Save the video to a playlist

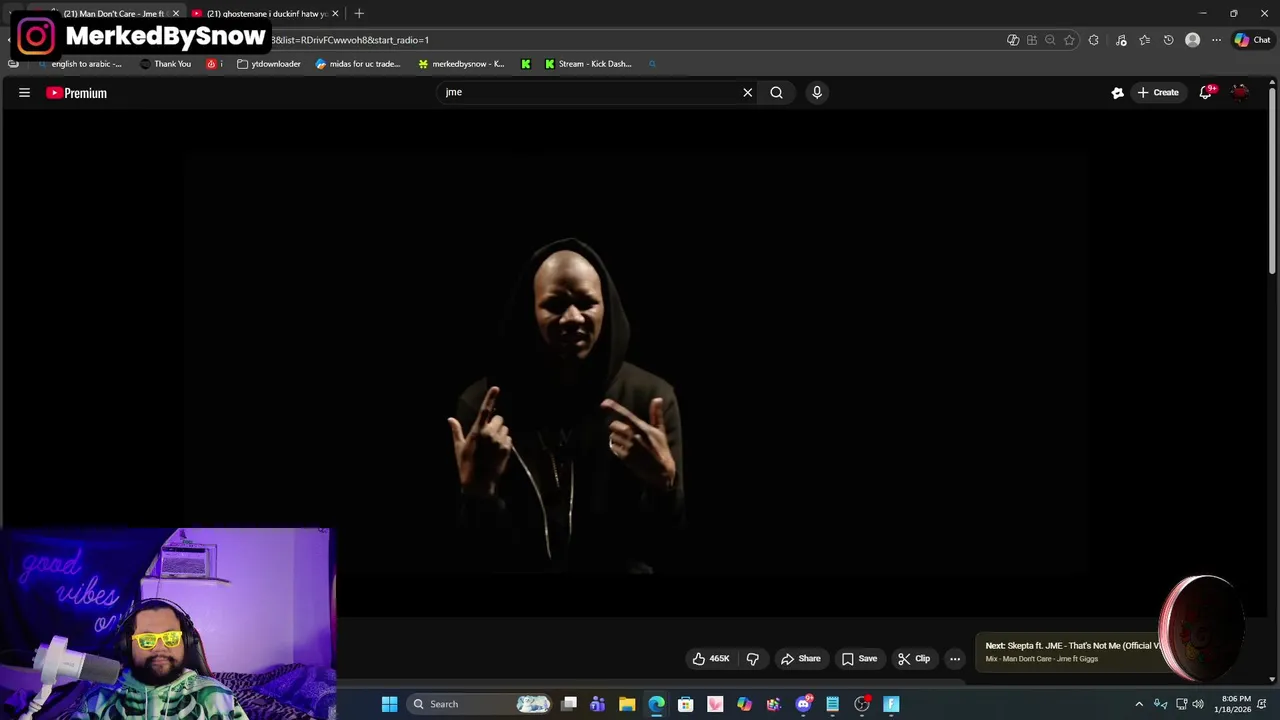point(860,659)
